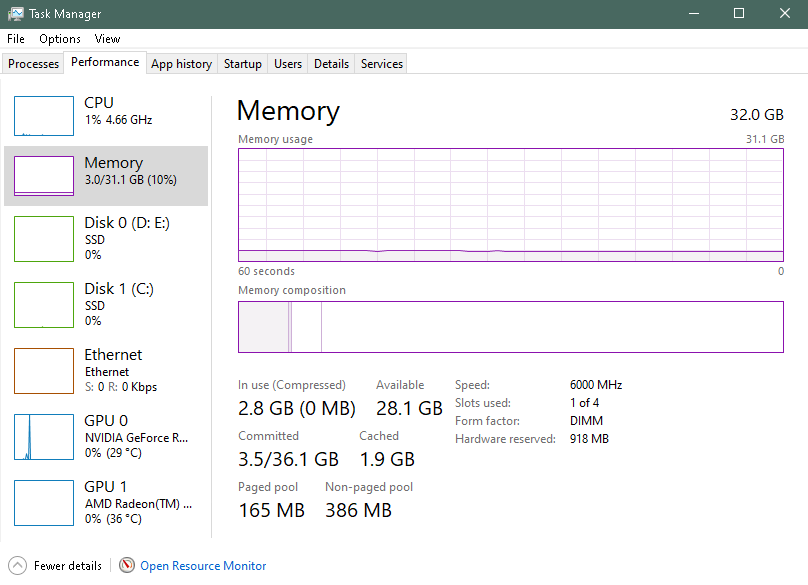Click the In use section of memory composition
Screen dimensions: 808x585
point(263,327)
